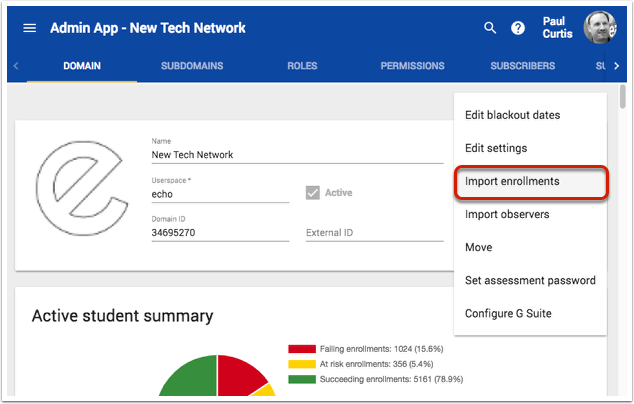634x404 pixels.
Task: Click the red pie chart slice
Action: click(x=237, y=376)
